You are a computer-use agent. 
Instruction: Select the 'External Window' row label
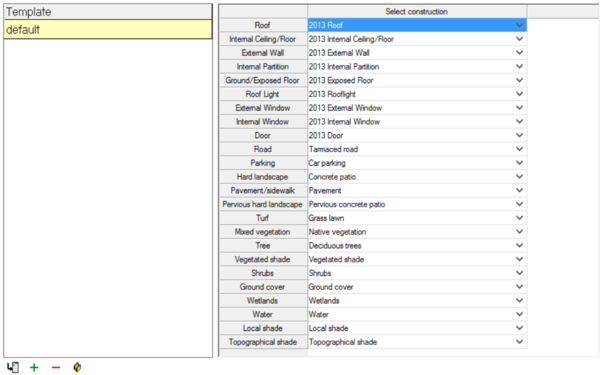[263, 108]
